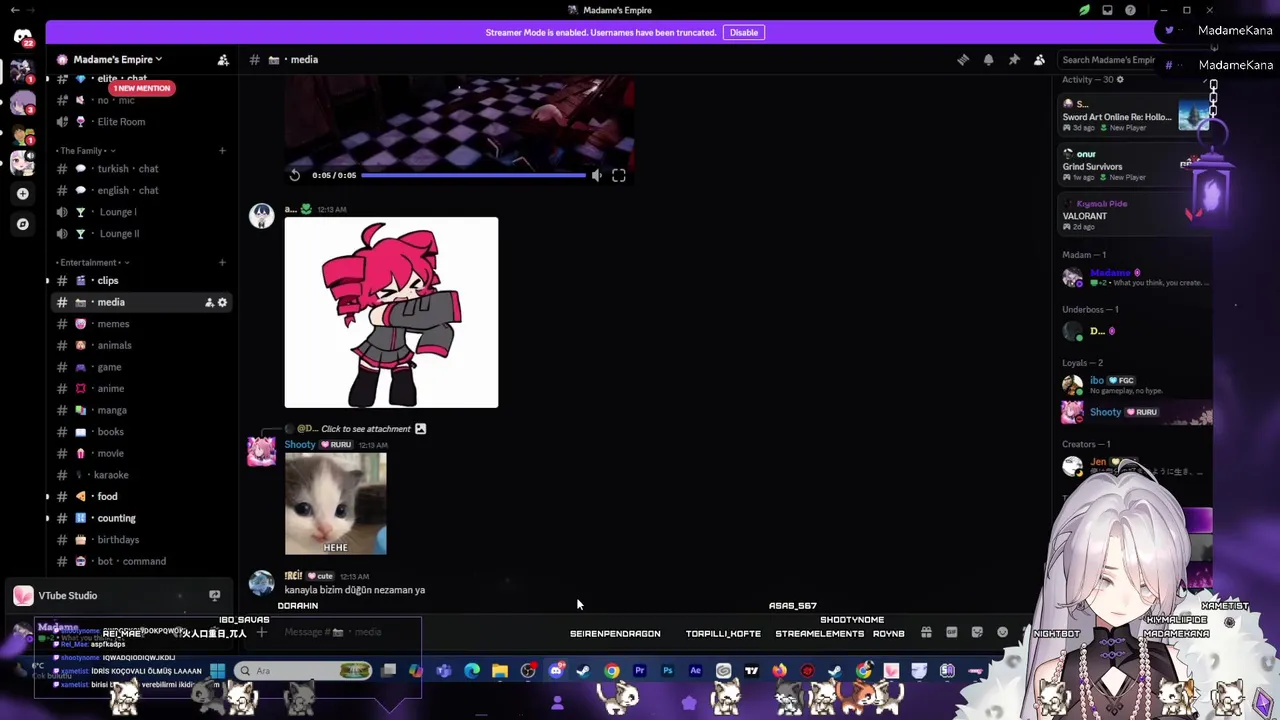The image size is (1280, 720).
Task: Open the manga channel
Action: [x=141, y=410]
